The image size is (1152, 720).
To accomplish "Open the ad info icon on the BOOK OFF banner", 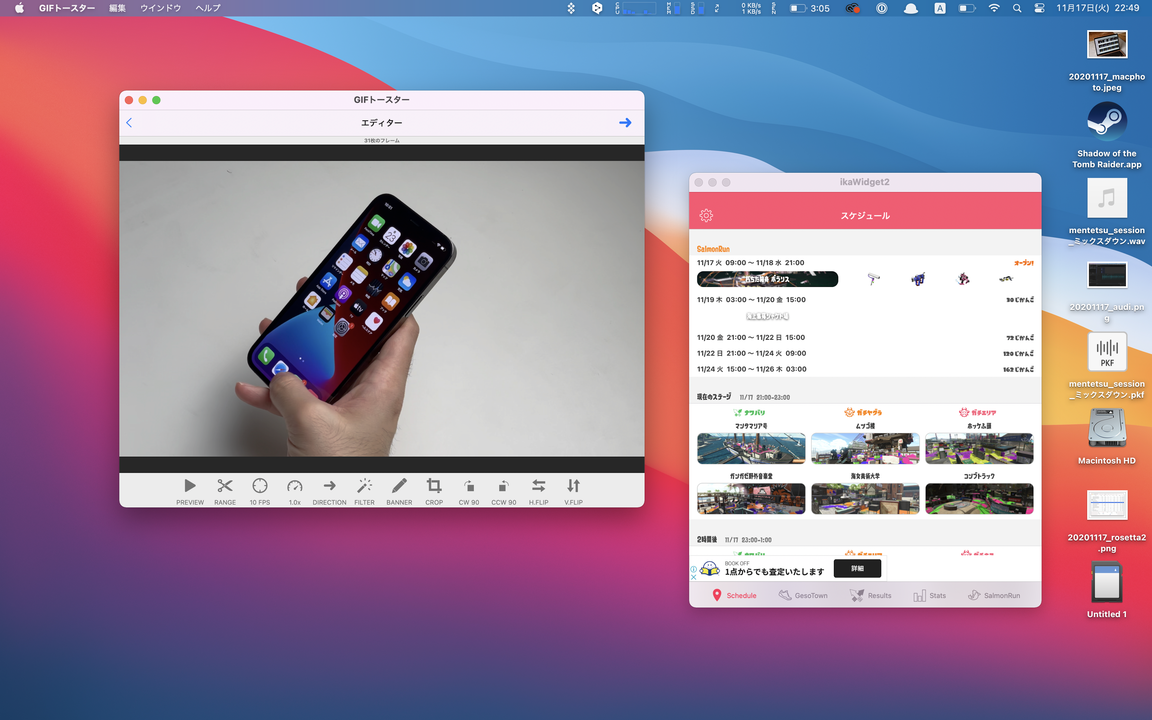I will click(x=694, y=569).
